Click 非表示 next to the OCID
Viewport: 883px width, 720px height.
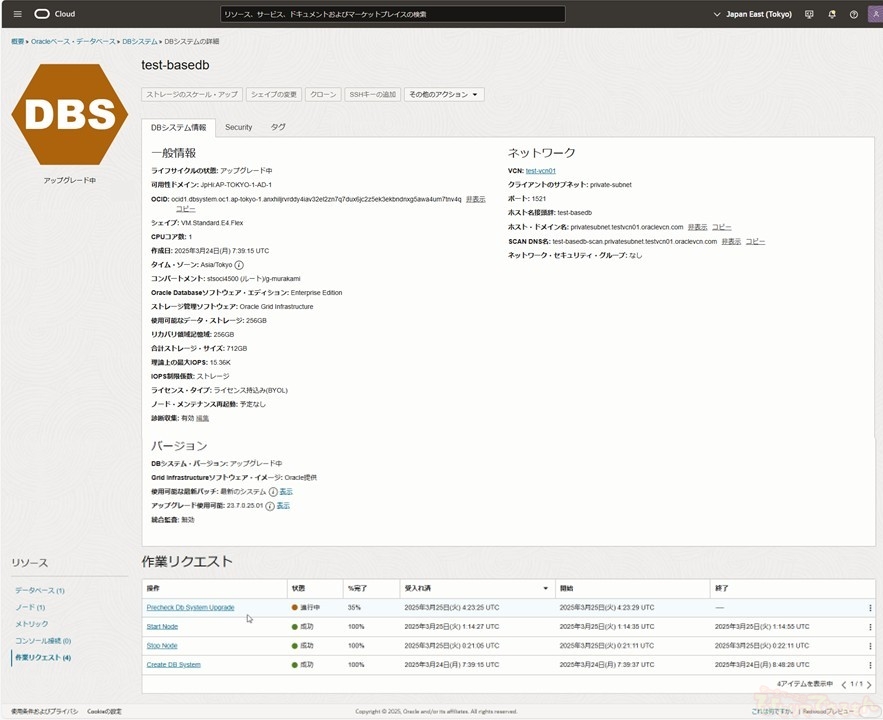click(475, 199)
